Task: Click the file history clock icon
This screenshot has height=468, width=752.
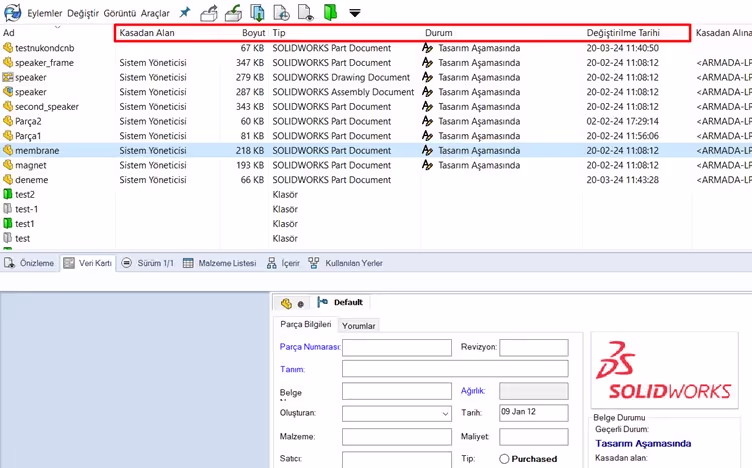Action: [x=282, y=13]
